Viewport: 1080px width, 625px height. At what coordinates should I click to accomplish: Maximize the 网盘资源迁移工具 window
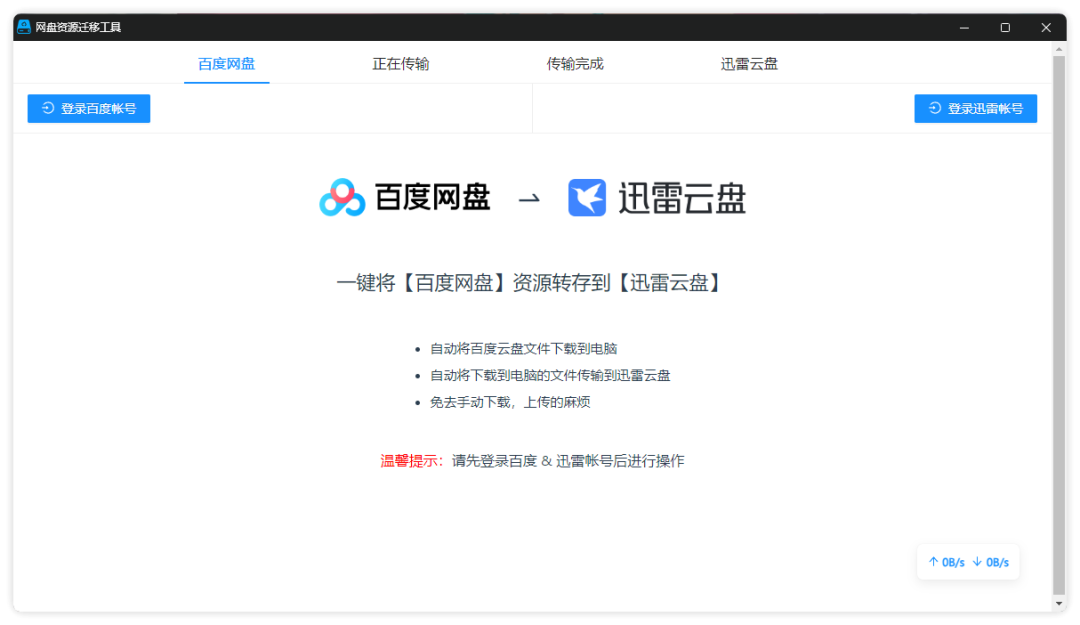tap(1005, 28)
